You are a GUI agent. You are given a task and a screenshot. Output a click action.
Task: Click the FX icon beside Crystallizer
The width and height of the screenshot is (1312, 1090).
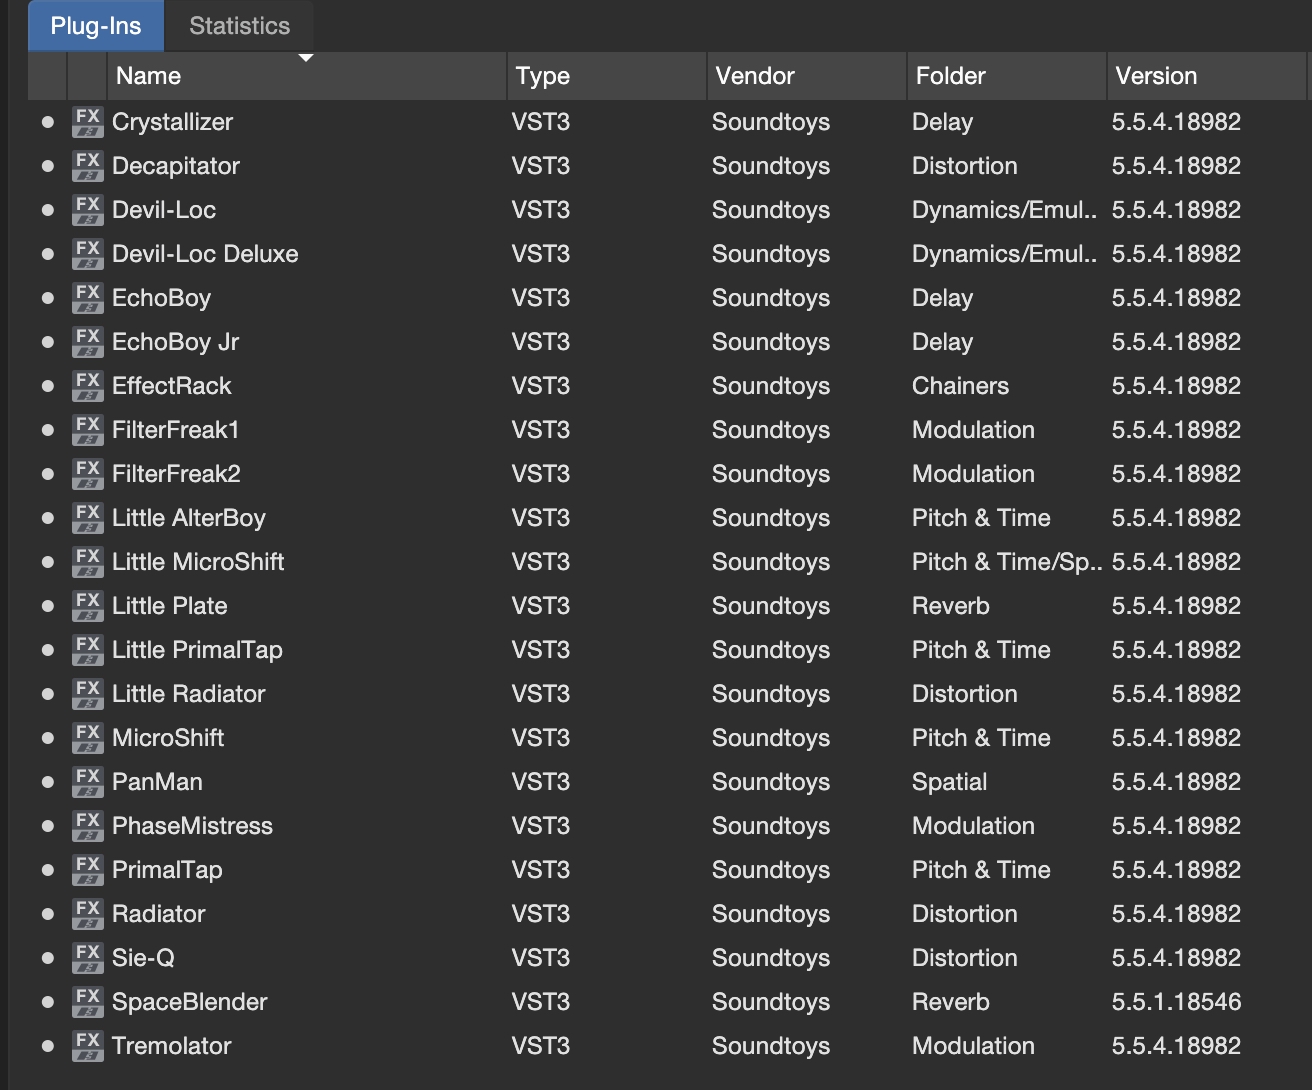(87, 122)
